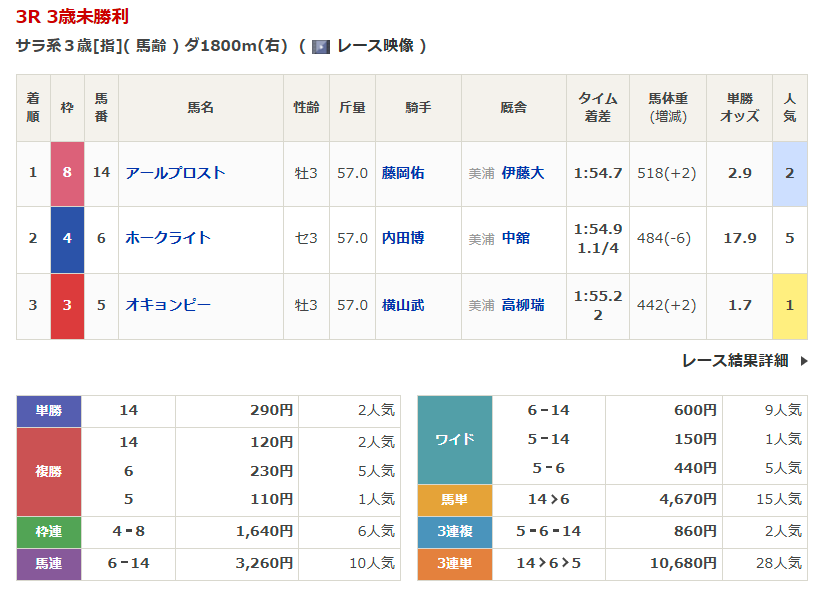822x591 pixels.
Task: Click the pink frame number 8 box
Action: [67, 173]
